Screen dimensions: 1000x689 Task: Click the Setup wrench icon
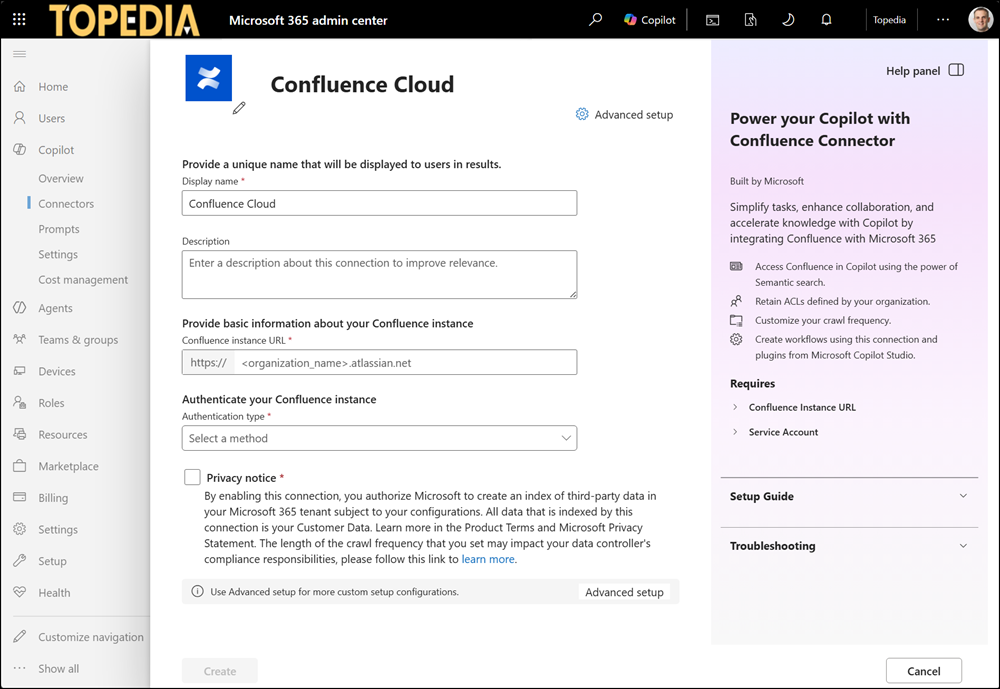click(20, 561)
